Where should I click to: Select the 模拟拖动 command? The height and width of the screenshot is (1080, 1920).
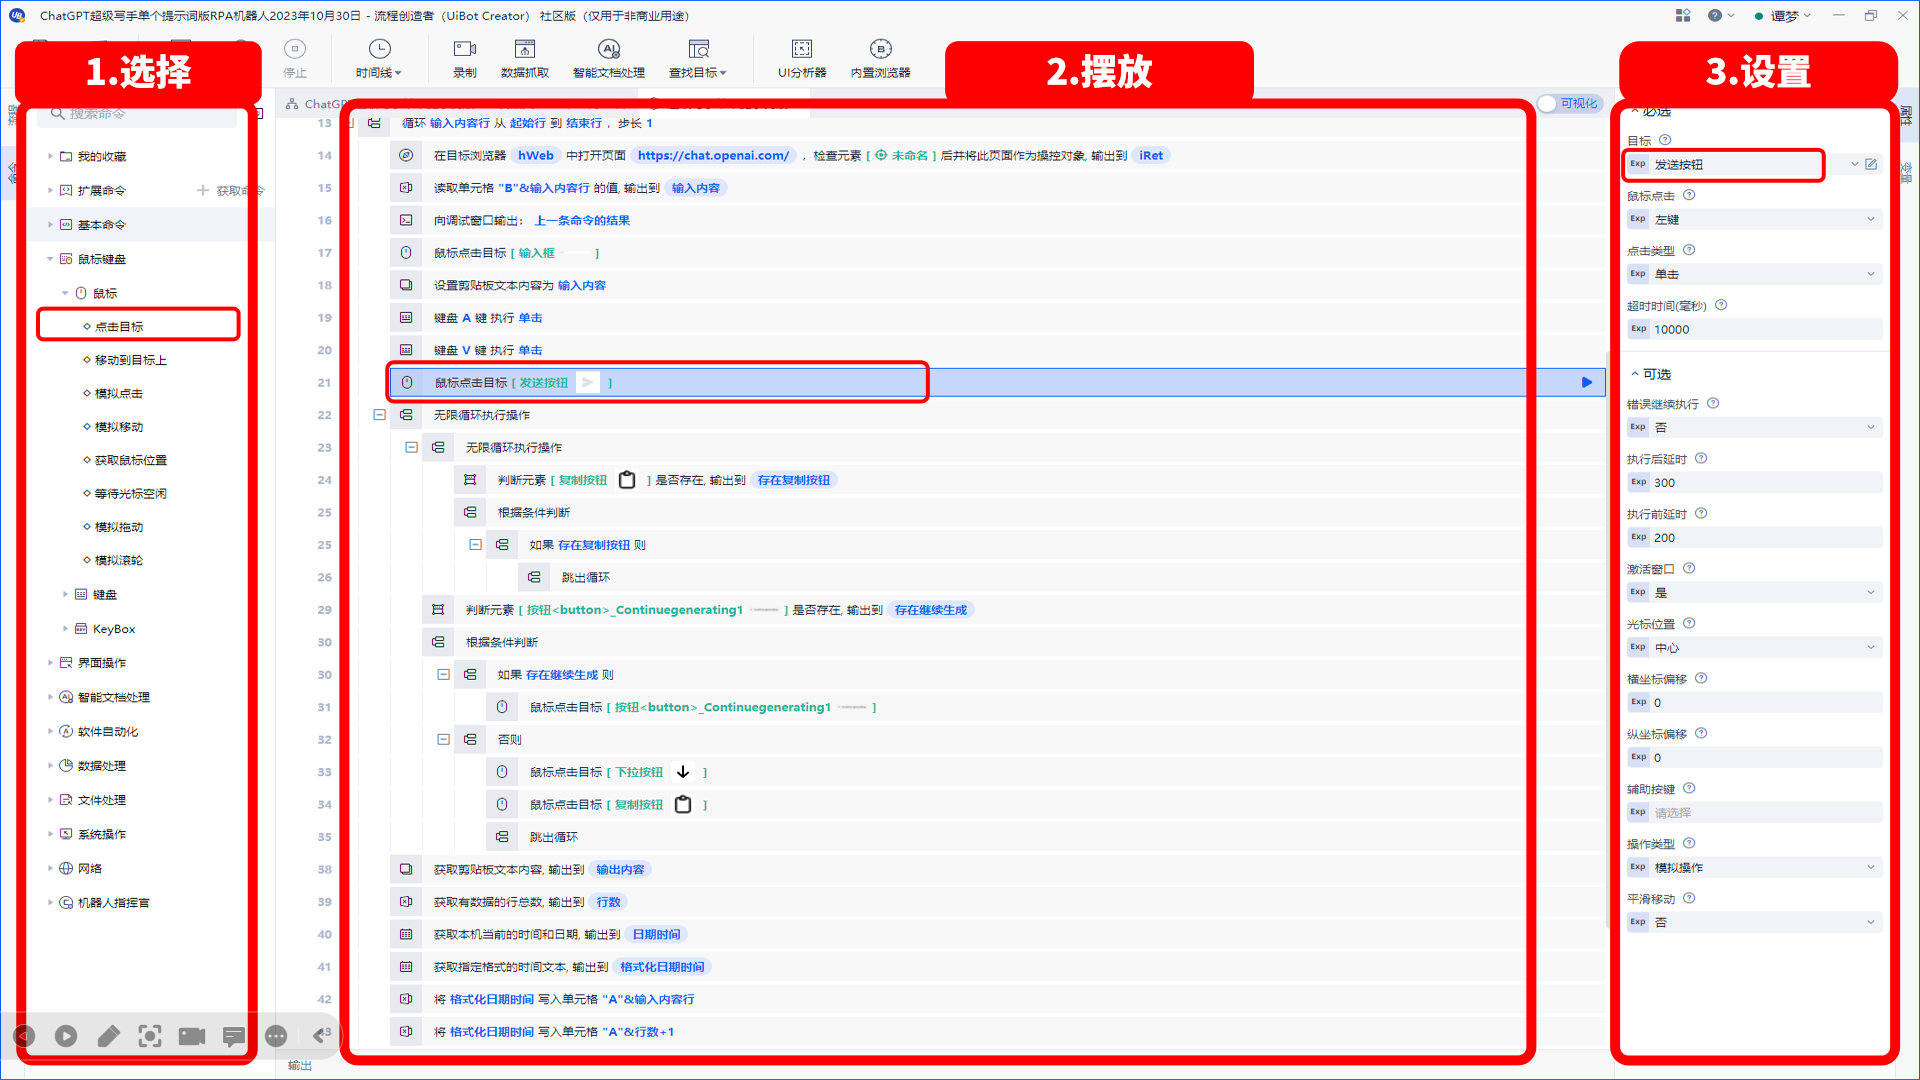tap(118, 527)
